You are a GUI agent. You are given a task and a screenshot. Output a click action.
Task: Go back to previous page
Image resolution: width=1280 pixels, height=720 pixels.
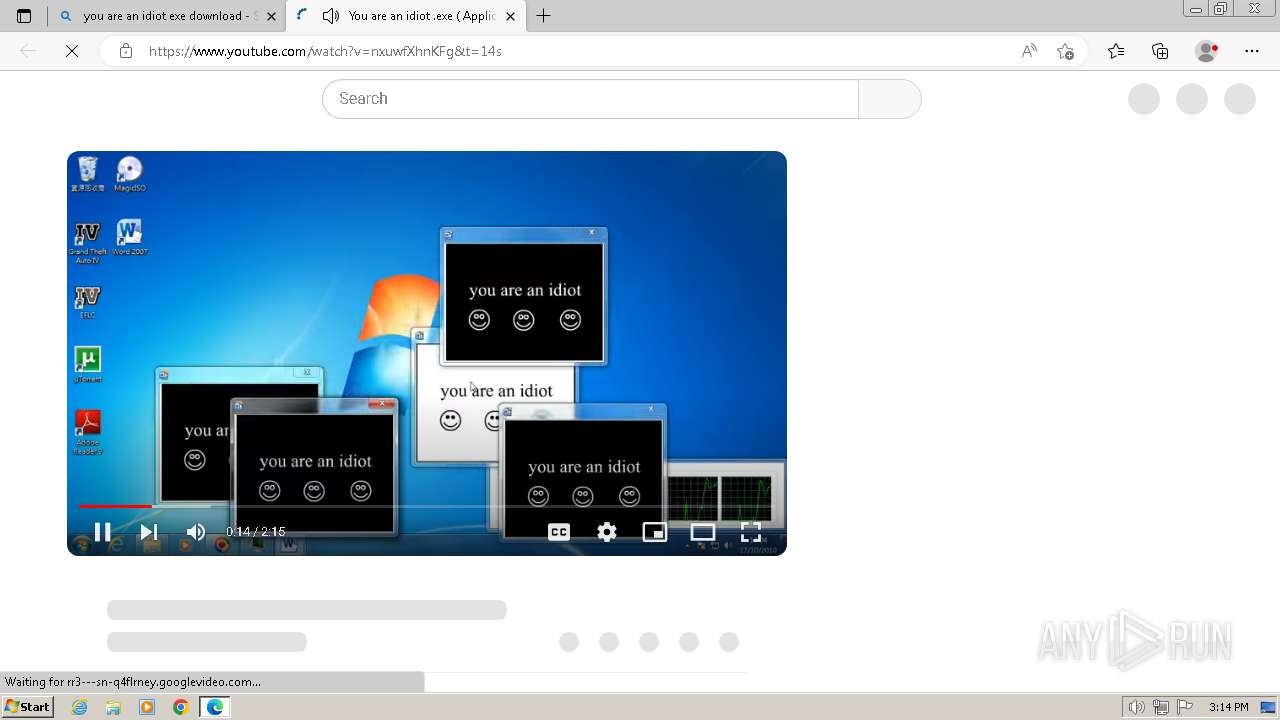point(28,51)
